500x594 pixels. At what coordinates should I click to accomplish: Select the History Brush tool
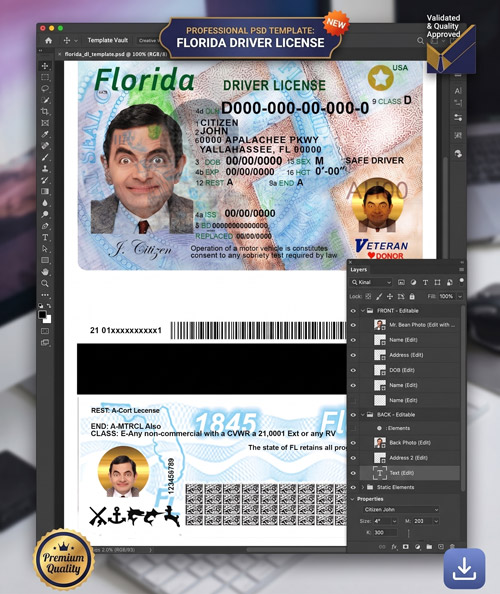(x=45, y=180)
